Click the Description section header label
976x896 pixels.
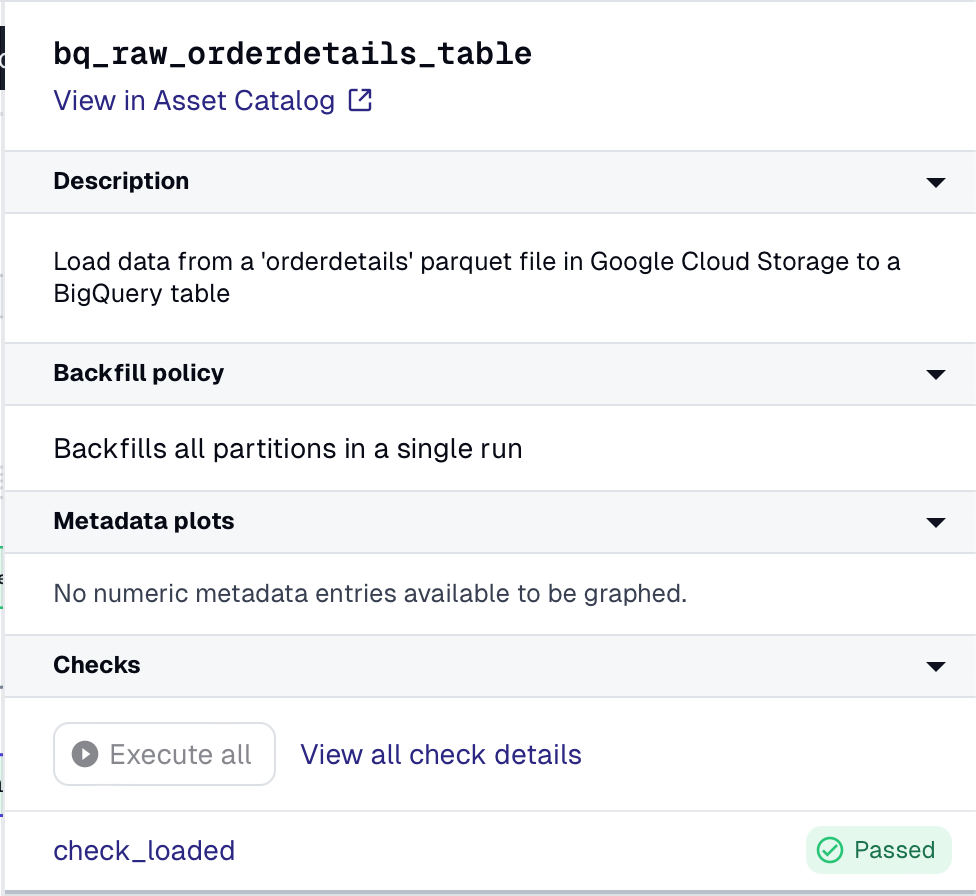tap(121, 181)
